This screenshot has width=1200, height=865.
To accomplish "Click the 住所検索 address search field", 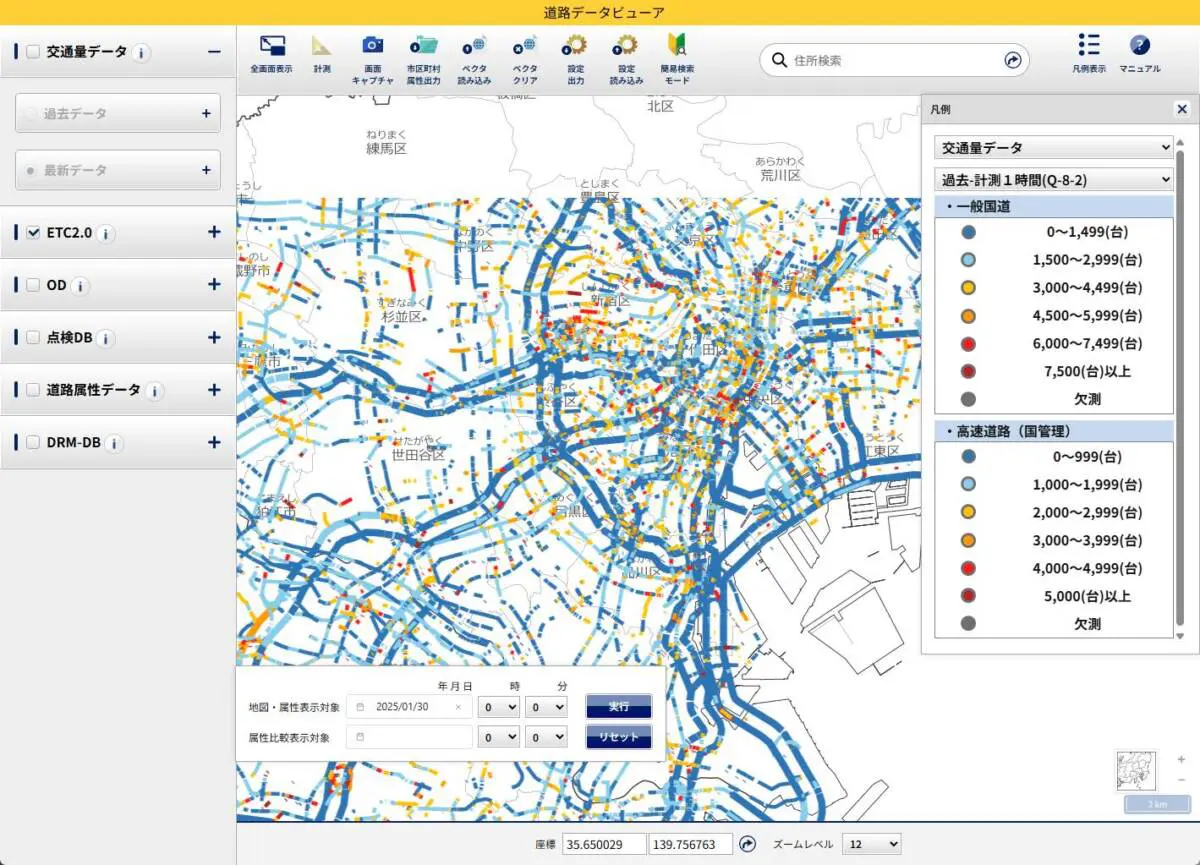I will [x=895, y=60].
